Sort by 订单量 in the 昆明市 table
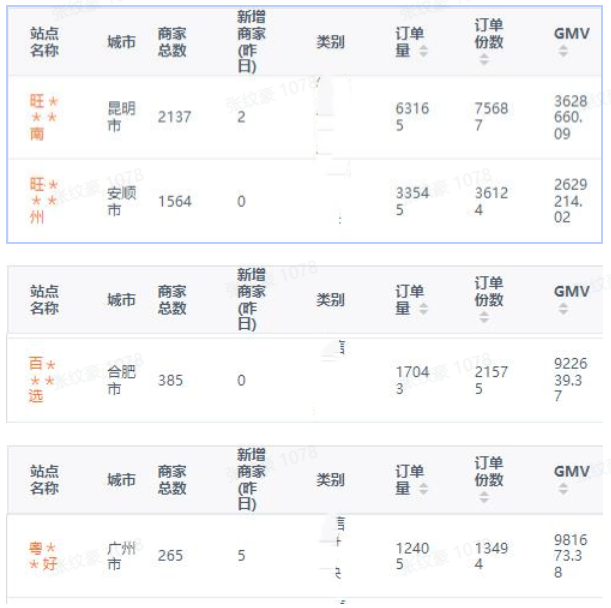Image resolution: width=611 pixels, height=608 pixels. [423, 51]
